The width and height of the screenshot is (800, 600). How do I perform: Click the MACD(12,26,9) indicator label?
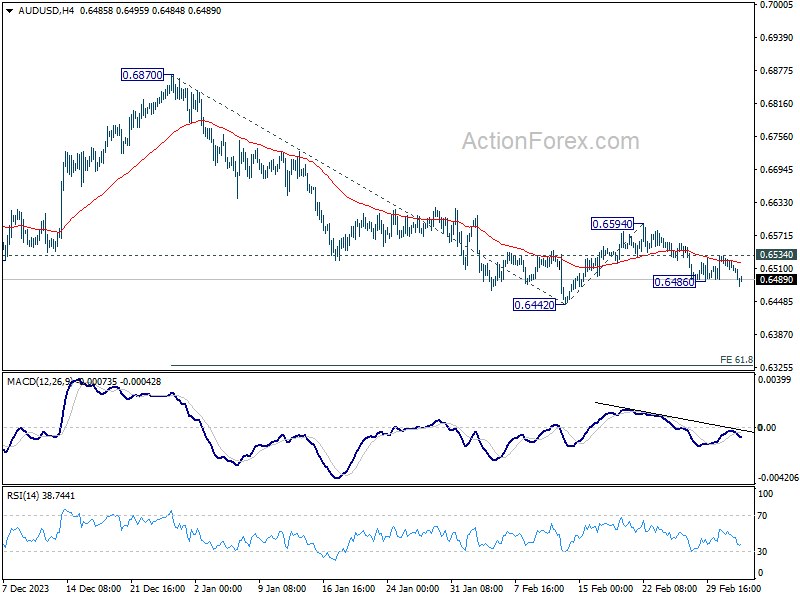point(40,382)
